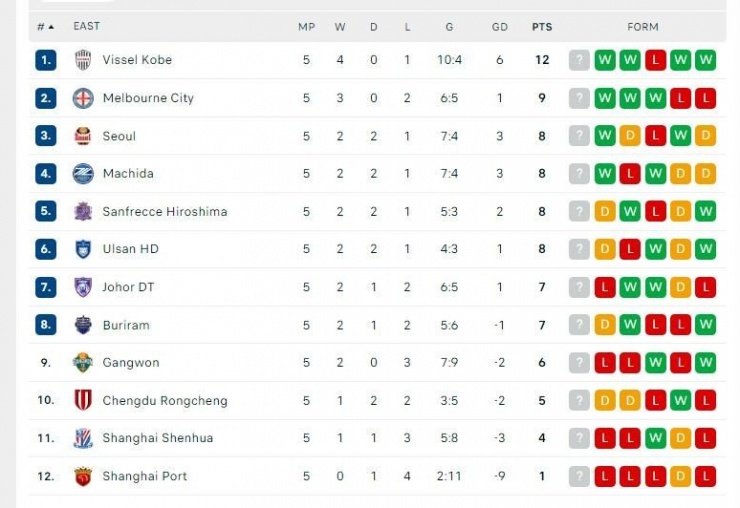Click the Shanghai Port club crest
The width and height of the screenshot is (740, 508).
(x=83, y=476)
